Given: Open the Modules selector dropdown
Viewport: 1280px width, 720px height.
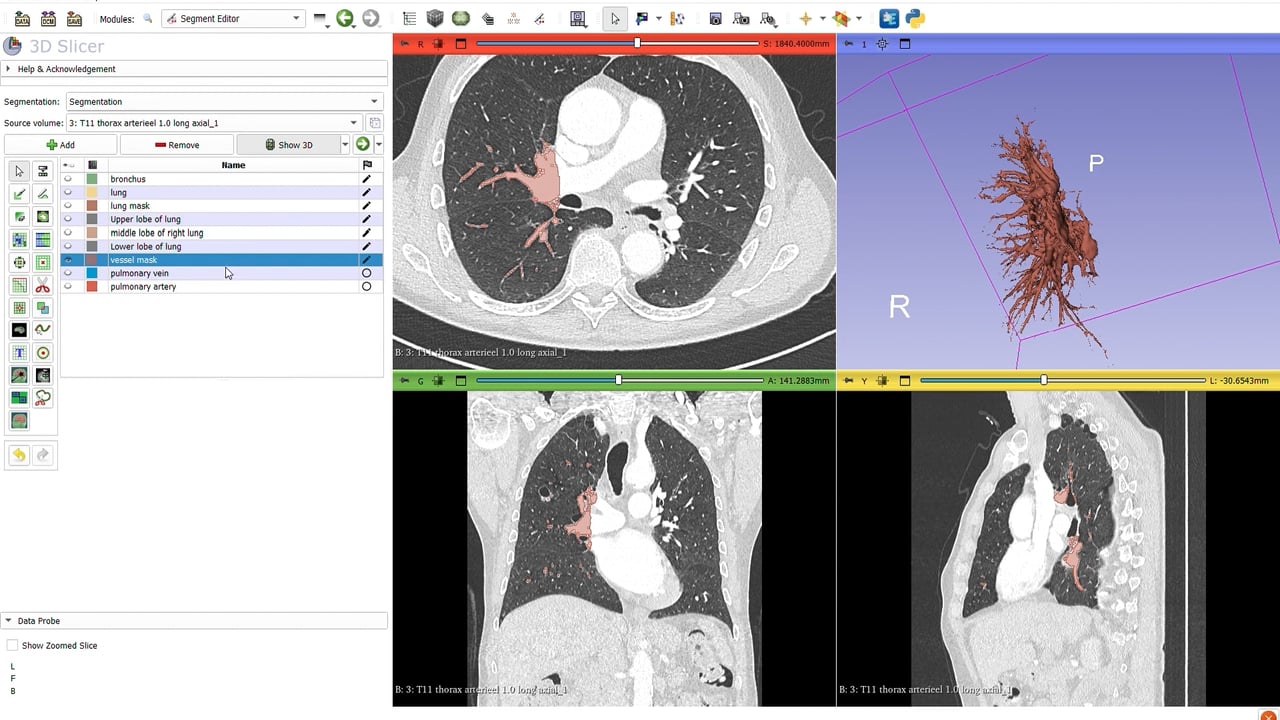Looking at the screenshot, I should [232, 18].
